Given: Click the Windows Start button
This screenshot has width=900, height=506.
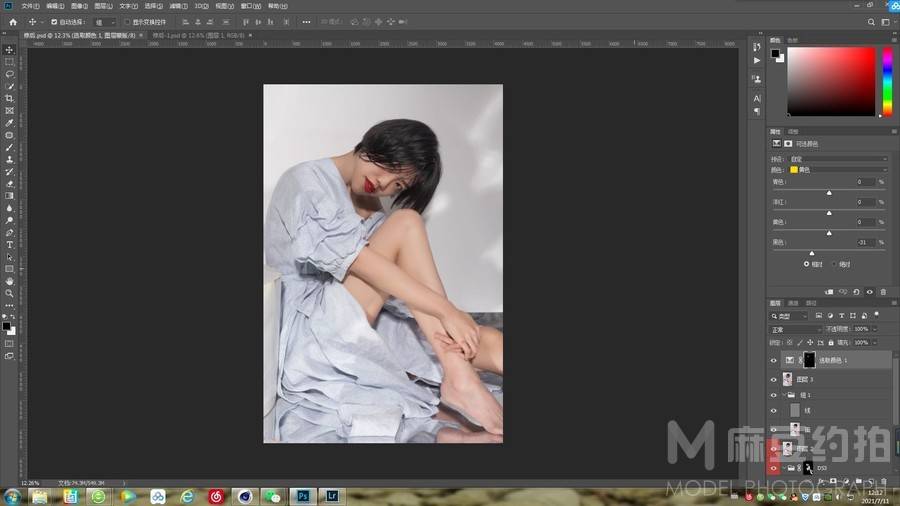Looking at the screenshot, I should pyautogui.click(x=11, y=496).
